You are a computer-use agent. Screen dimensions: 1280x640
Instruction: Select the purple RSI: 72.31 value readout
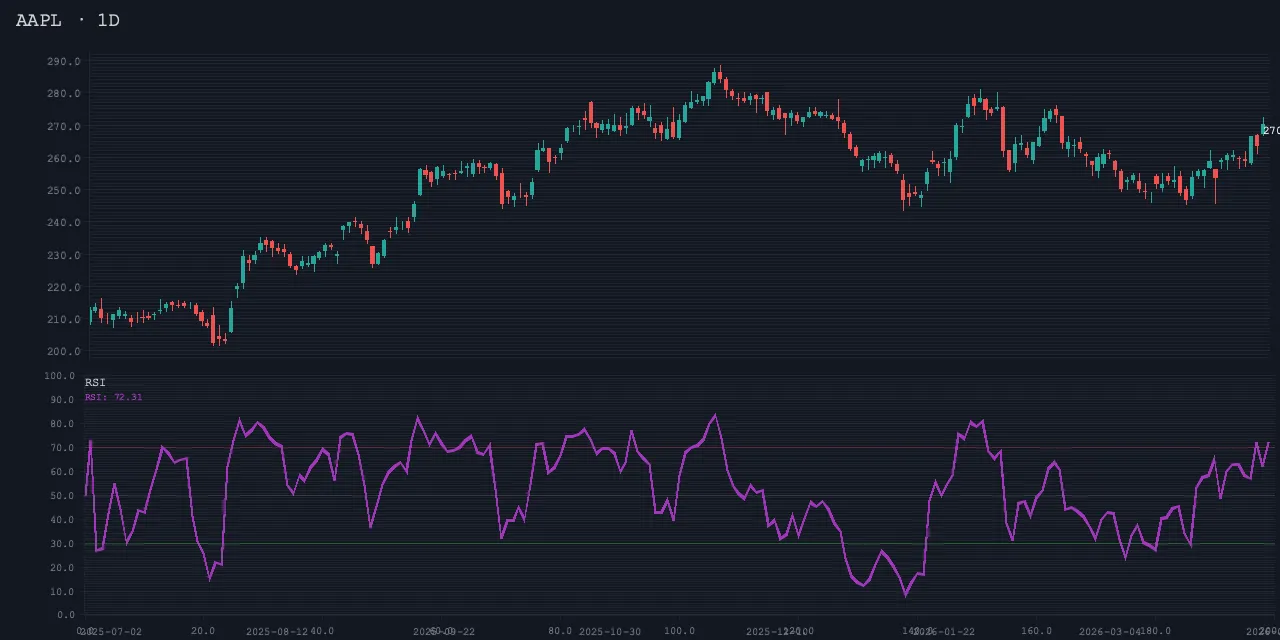click(x=113, y=397)
